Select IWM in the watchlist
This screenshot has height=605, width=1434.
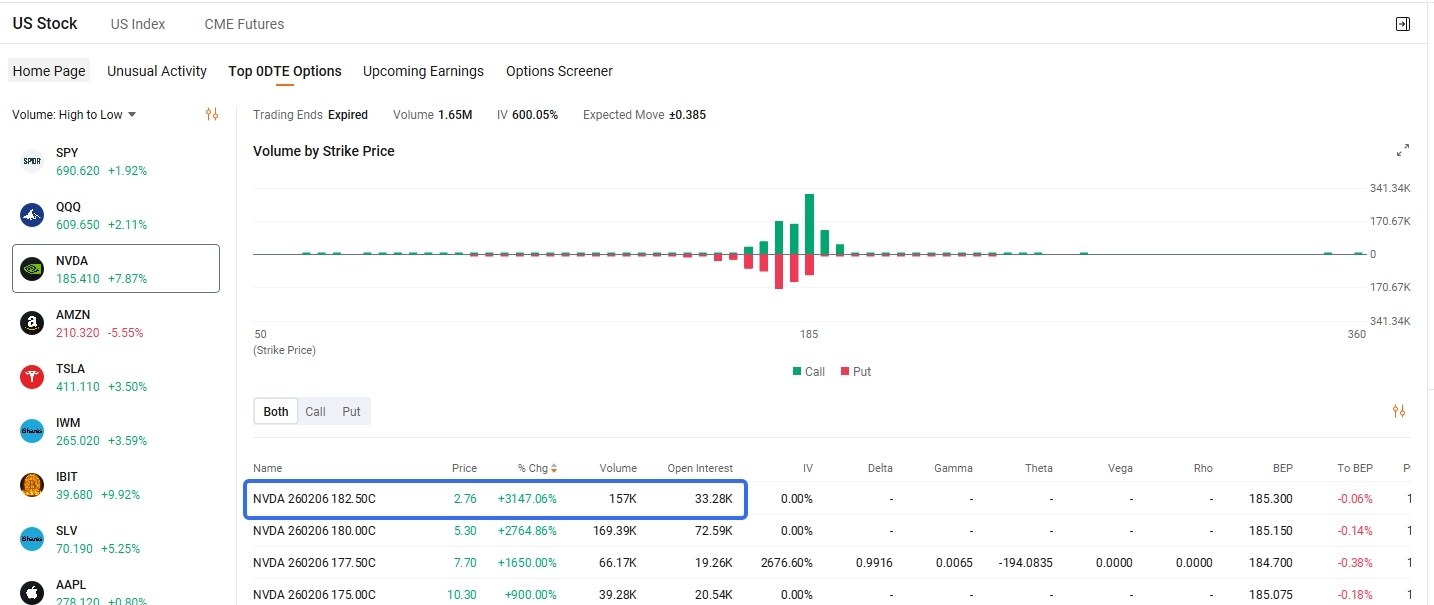116,431
